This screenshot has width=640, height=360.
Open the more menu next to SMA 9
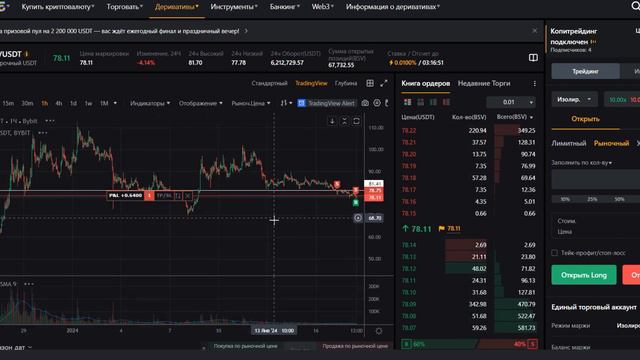coord(29,284)
